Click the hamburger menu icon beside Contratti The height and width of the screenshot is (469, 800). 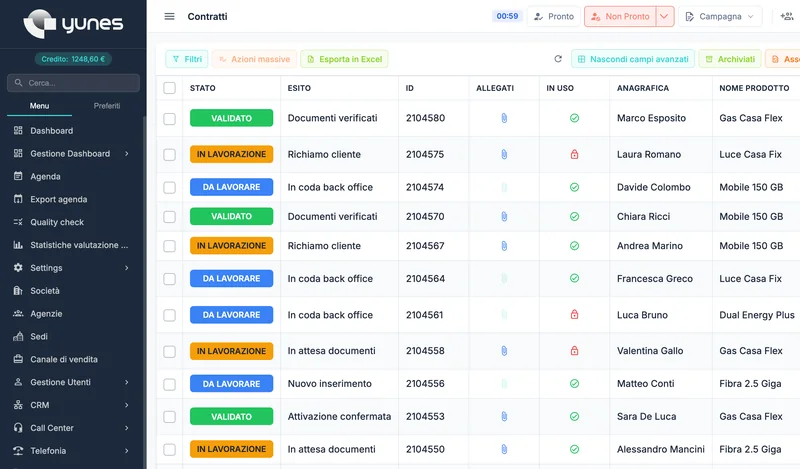(169, 16)
